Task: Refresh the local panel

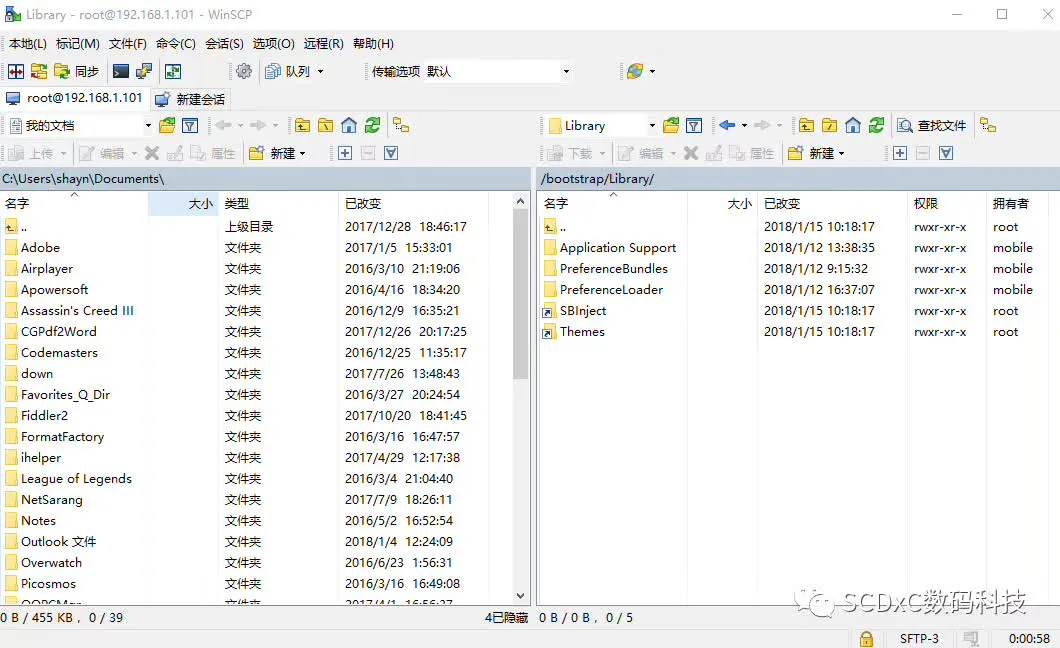Action: pyautogui.click(x=372, y=125)
